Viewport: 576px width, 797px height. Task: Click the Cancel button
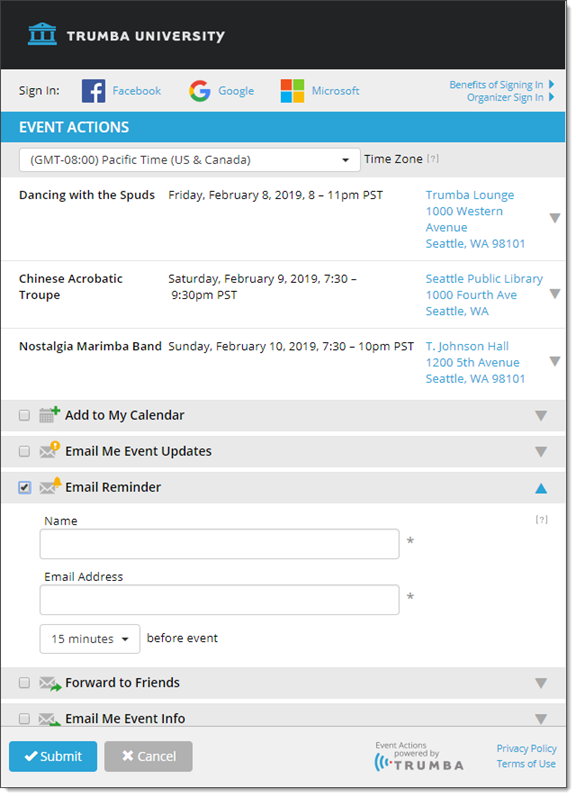tap(148, 756)
